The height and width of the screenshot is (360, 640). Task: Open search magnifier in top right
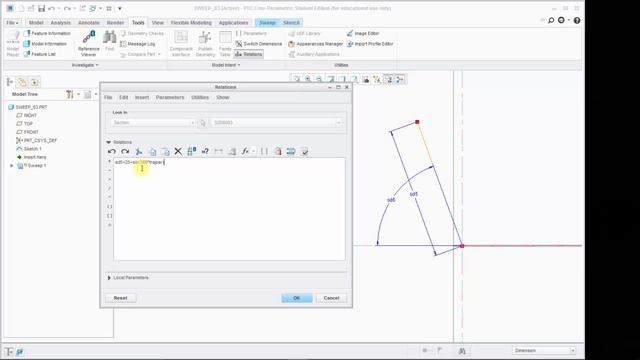click(x=551, y=20)
